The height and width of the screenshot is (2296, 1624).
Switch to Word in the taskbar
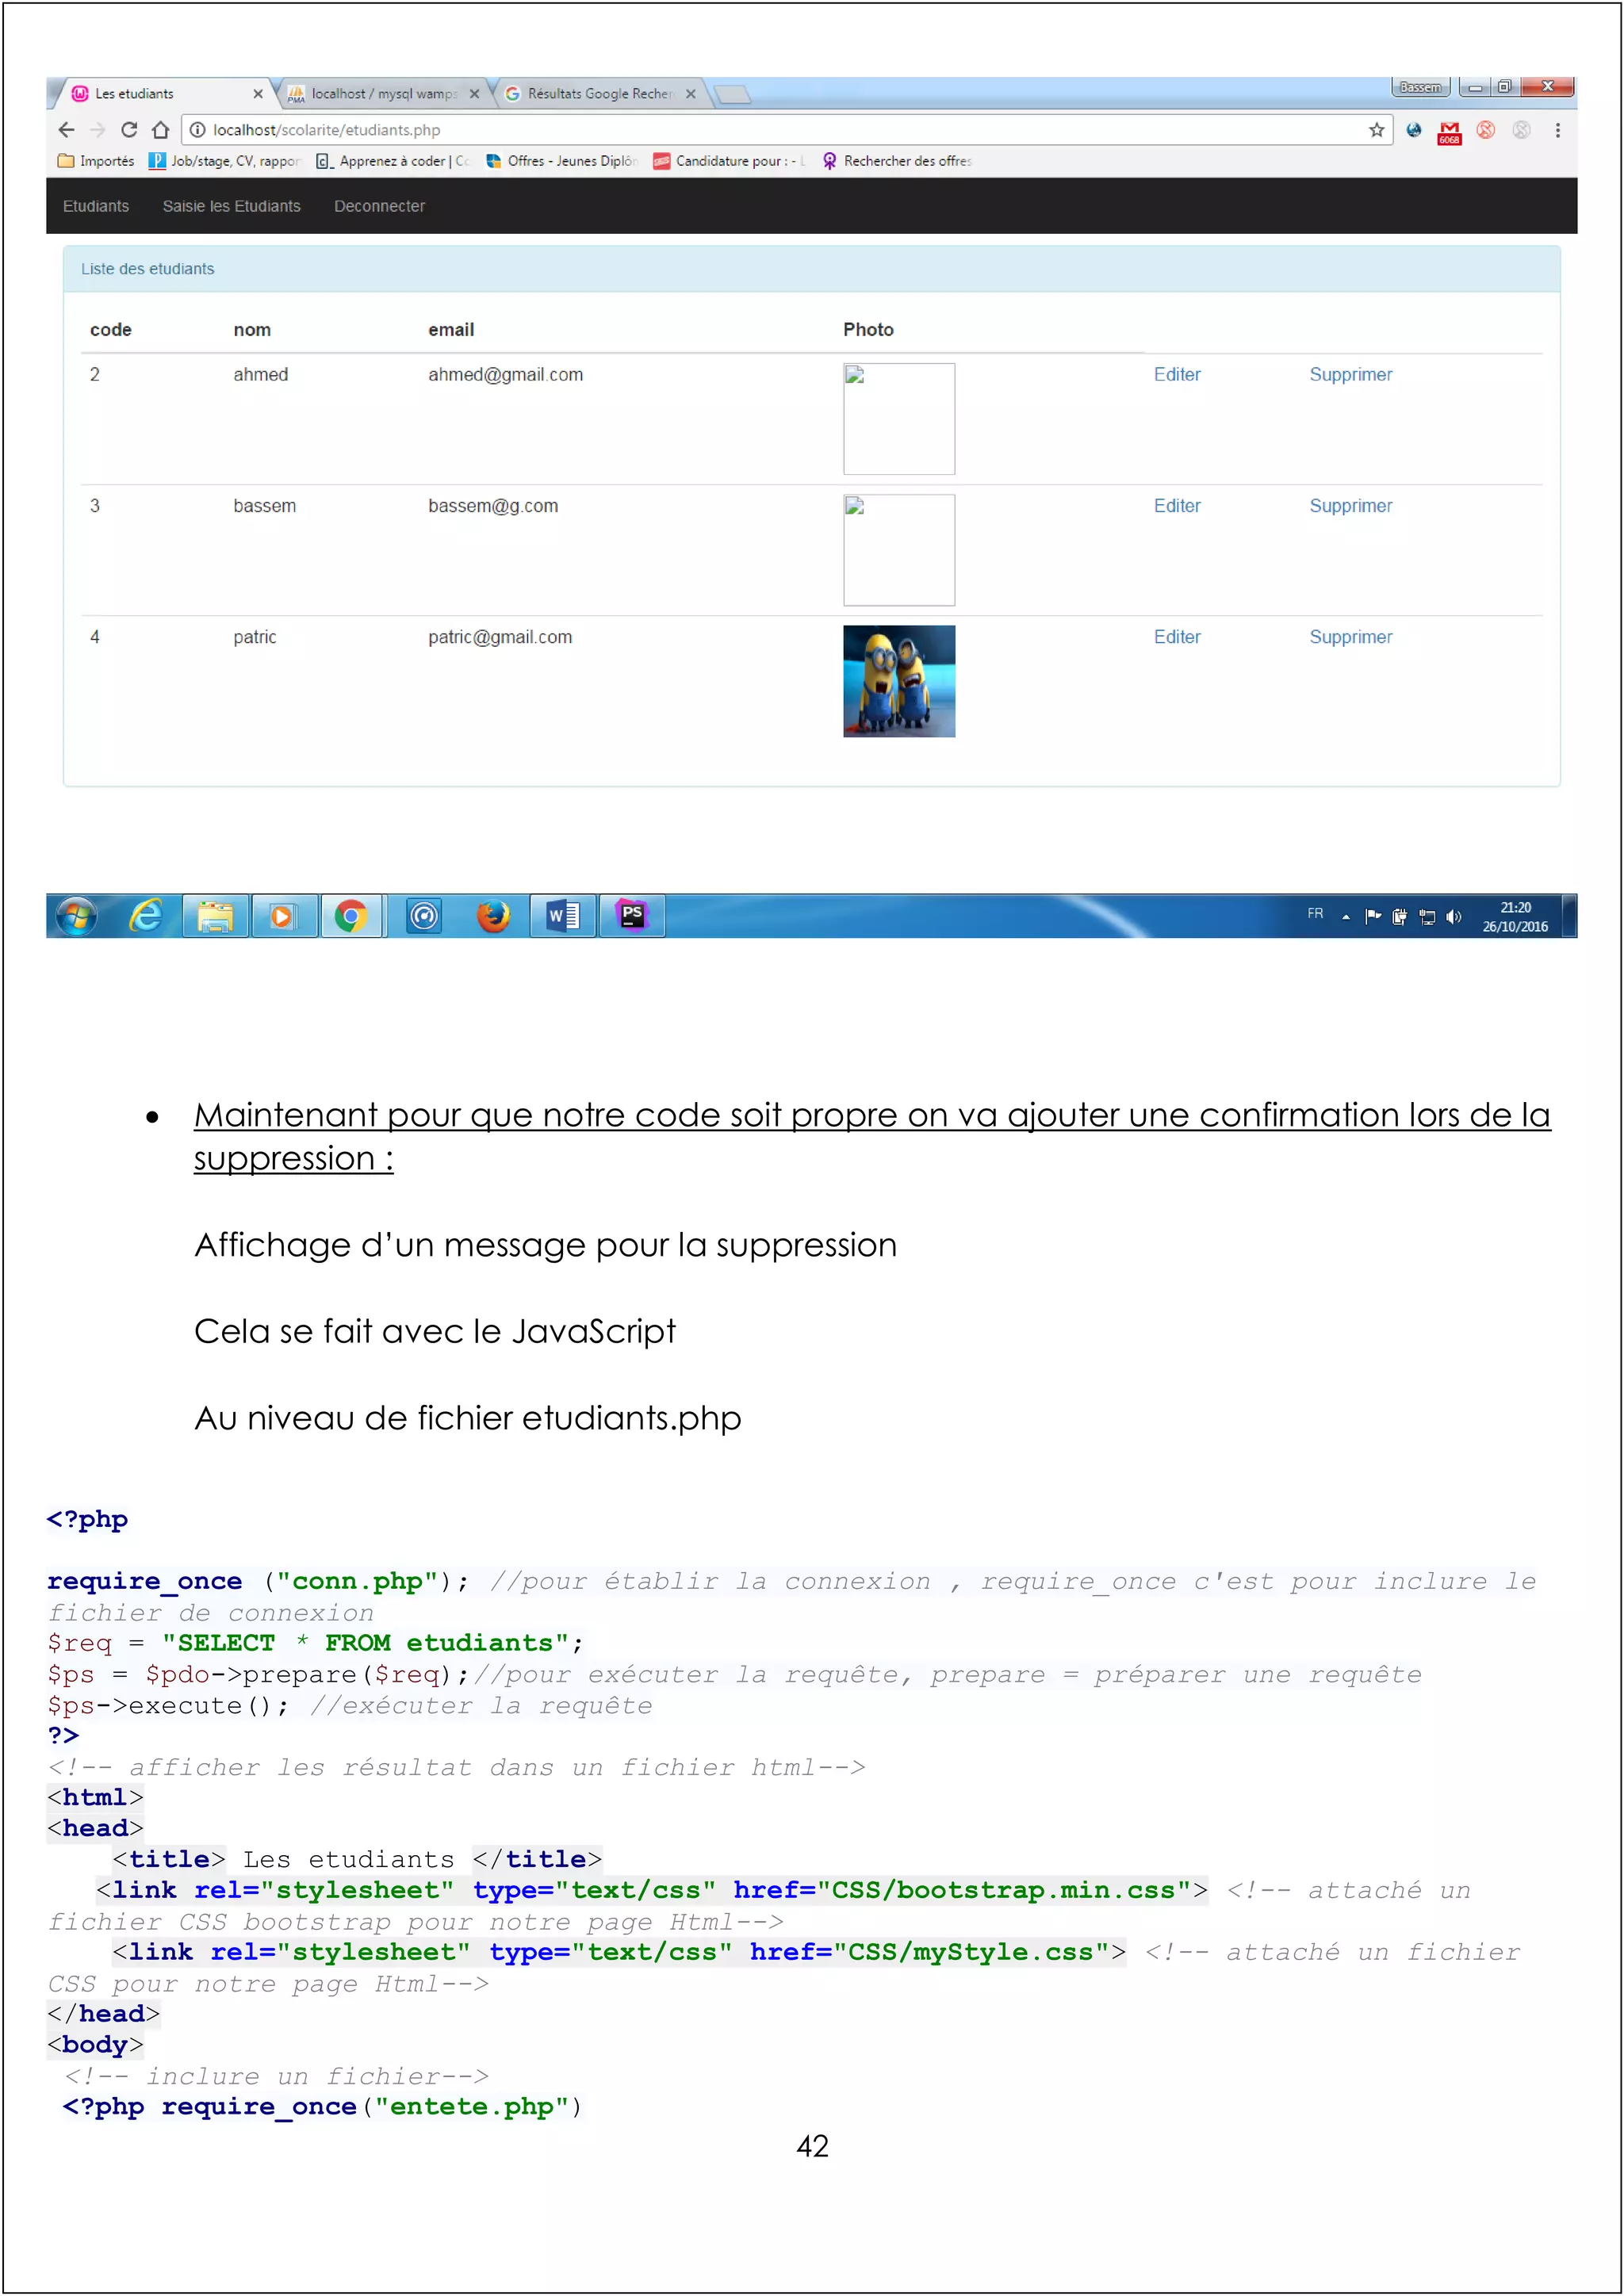pyautogui.click(x=563, y=916)
